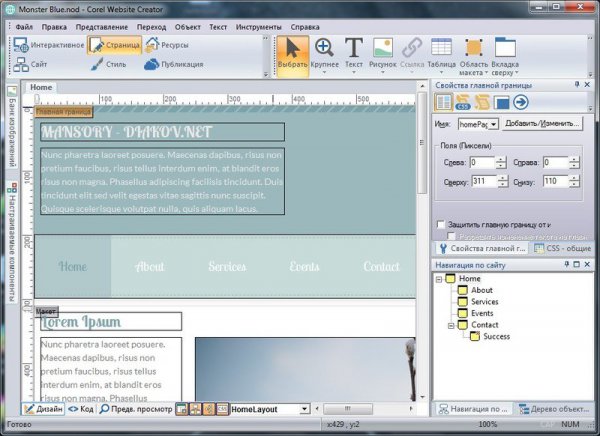Click the blue square background icon
This screenshot has width=600, height=436.
pyautogui.click(x=501, y=103)
